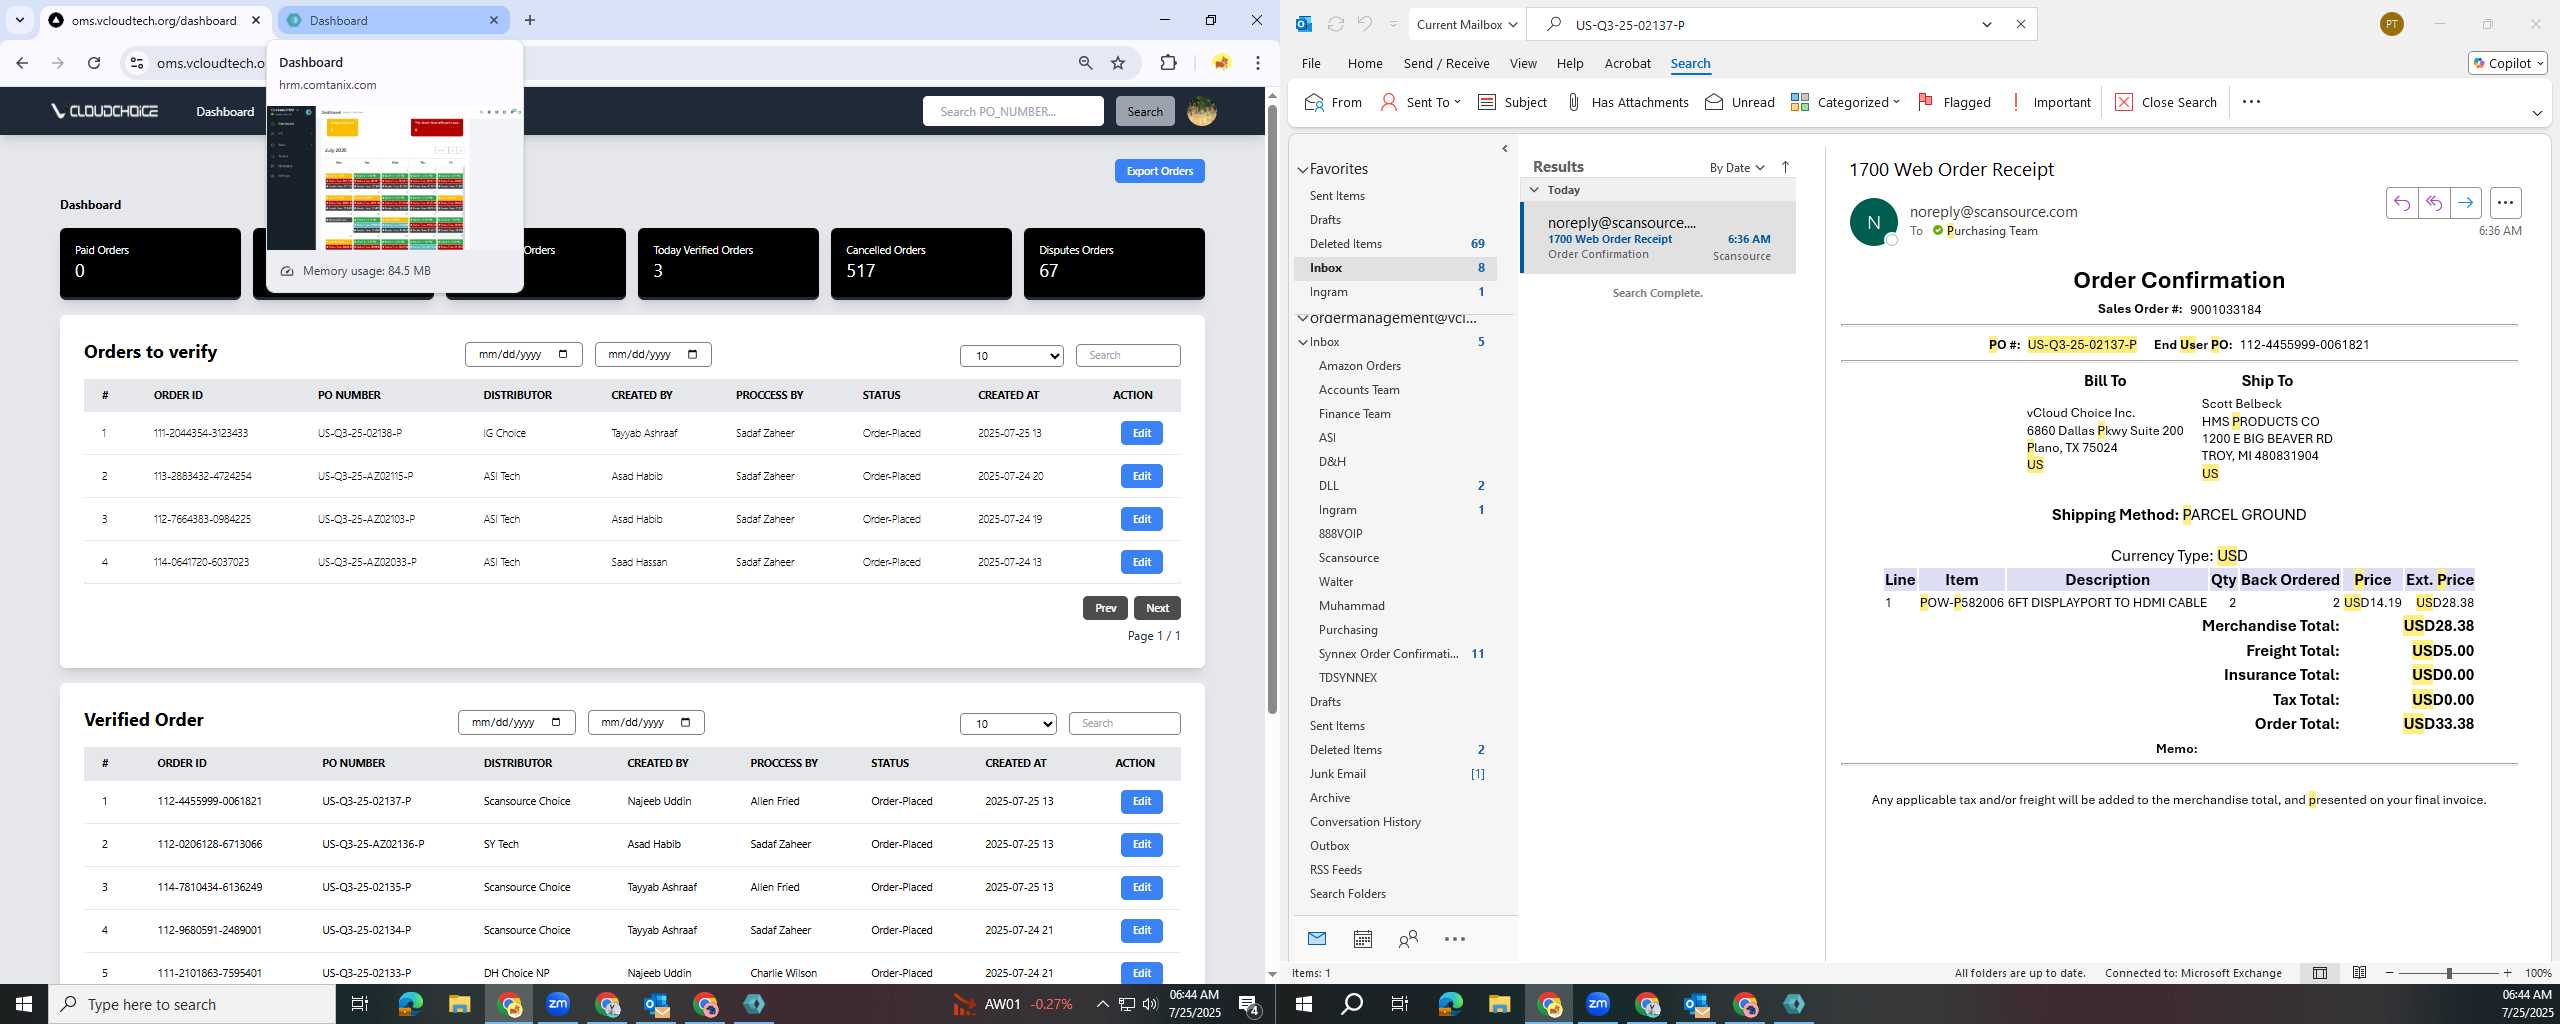This screenshot has width=2560, height=1024.
Task: Adjust Outlook zoom slider
Action: pos(2448,973)
